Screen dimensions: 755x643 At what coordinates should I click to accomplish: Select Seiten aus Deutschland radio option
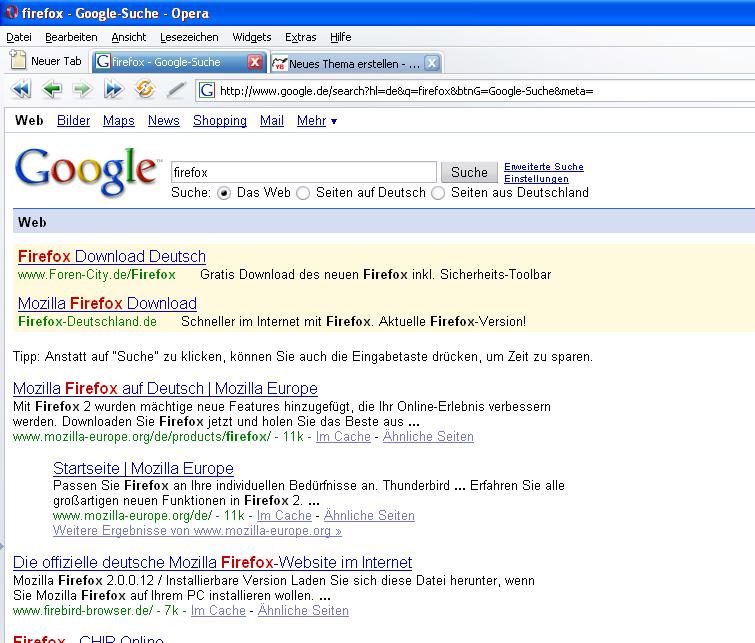(x=438, y=194)
